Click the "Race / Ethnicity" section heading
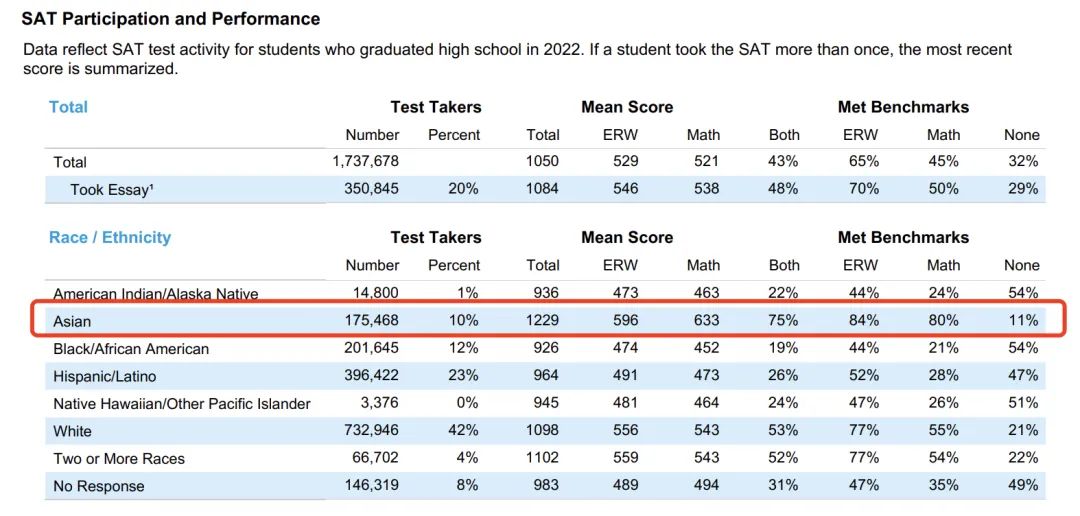 click(x=110, y=237)
